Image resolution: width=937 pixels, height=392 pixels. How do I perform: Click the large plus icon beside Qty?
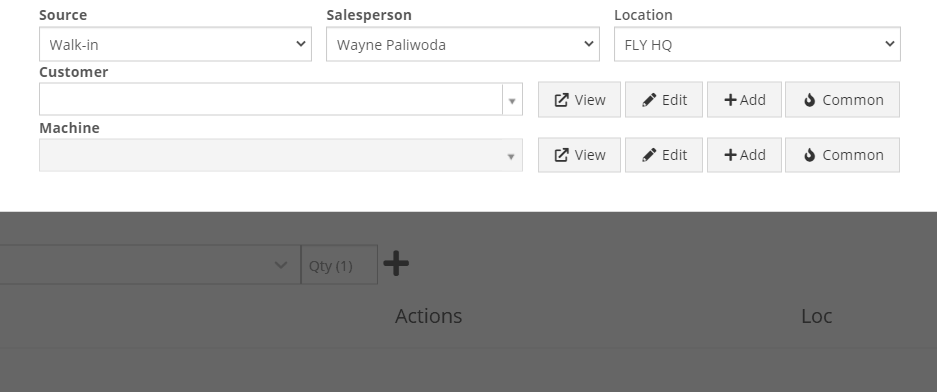pyautogui.click(x=396, y=264)
